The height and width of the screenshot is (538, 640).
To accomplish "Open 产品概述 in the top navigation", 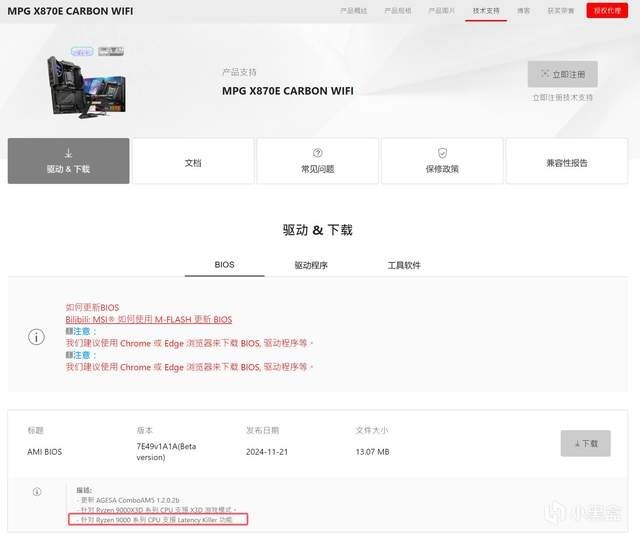I will 354,11.
